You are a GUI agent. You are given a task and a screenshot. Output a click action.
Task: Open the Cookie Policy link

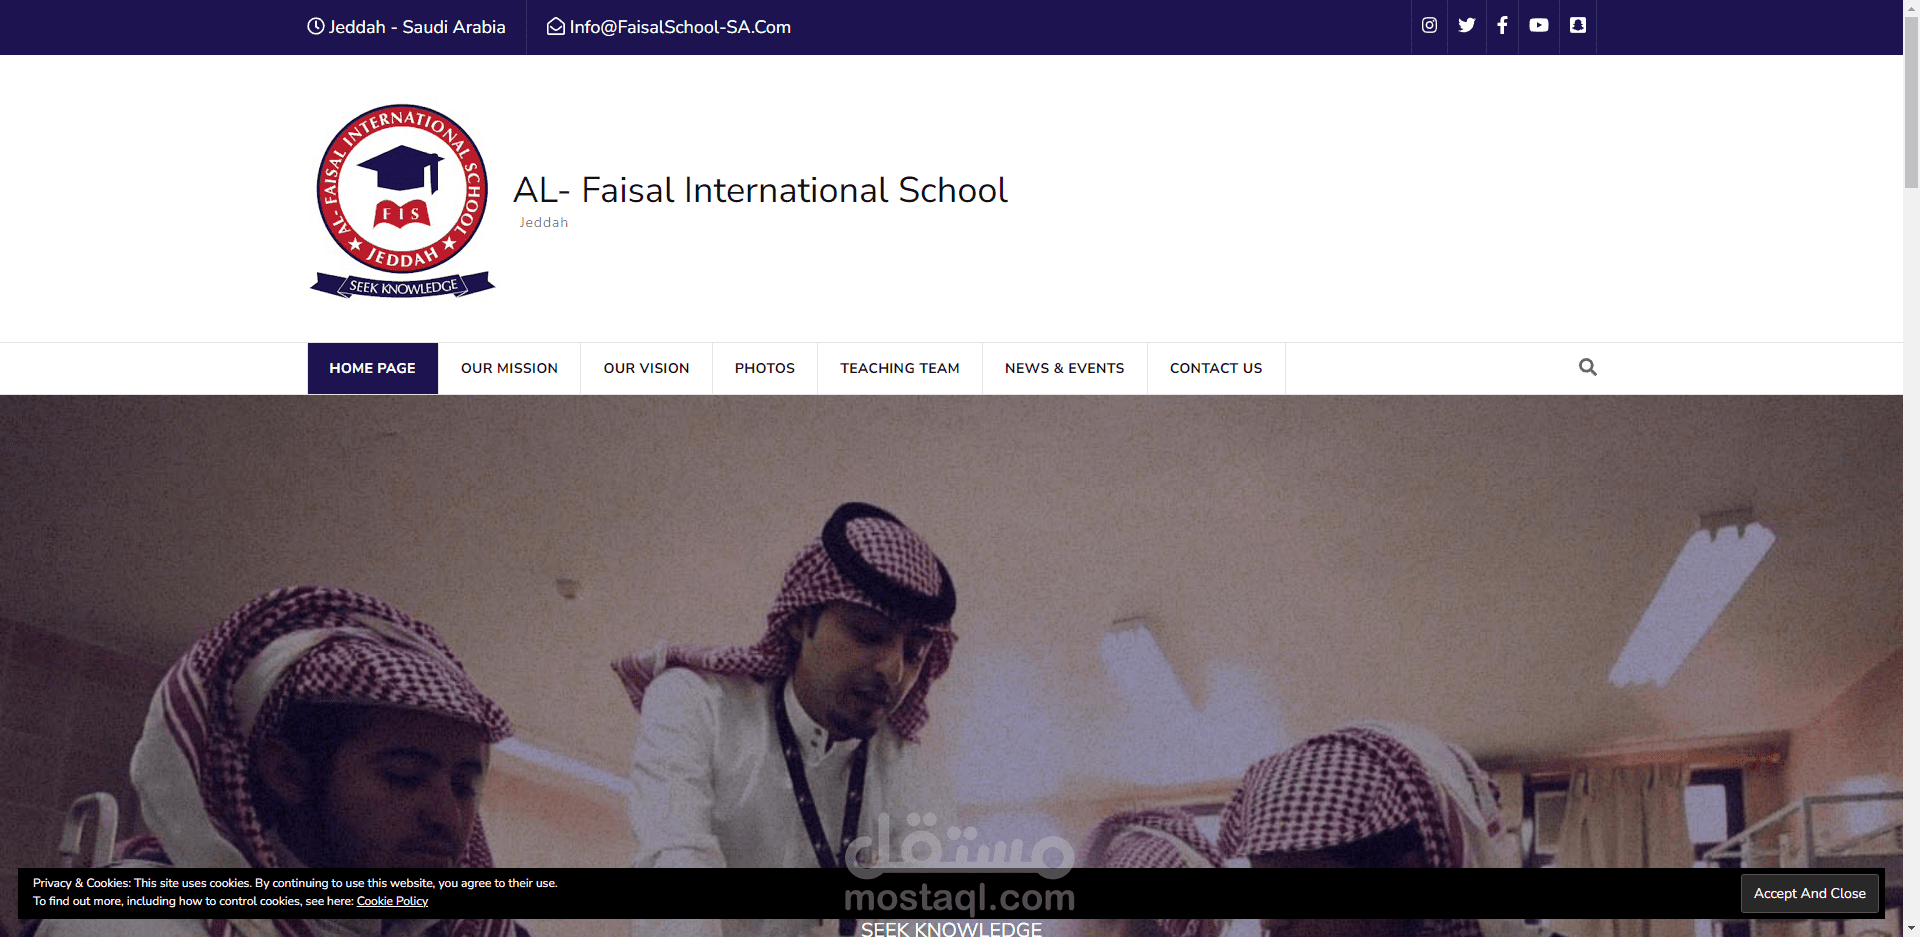392,901
